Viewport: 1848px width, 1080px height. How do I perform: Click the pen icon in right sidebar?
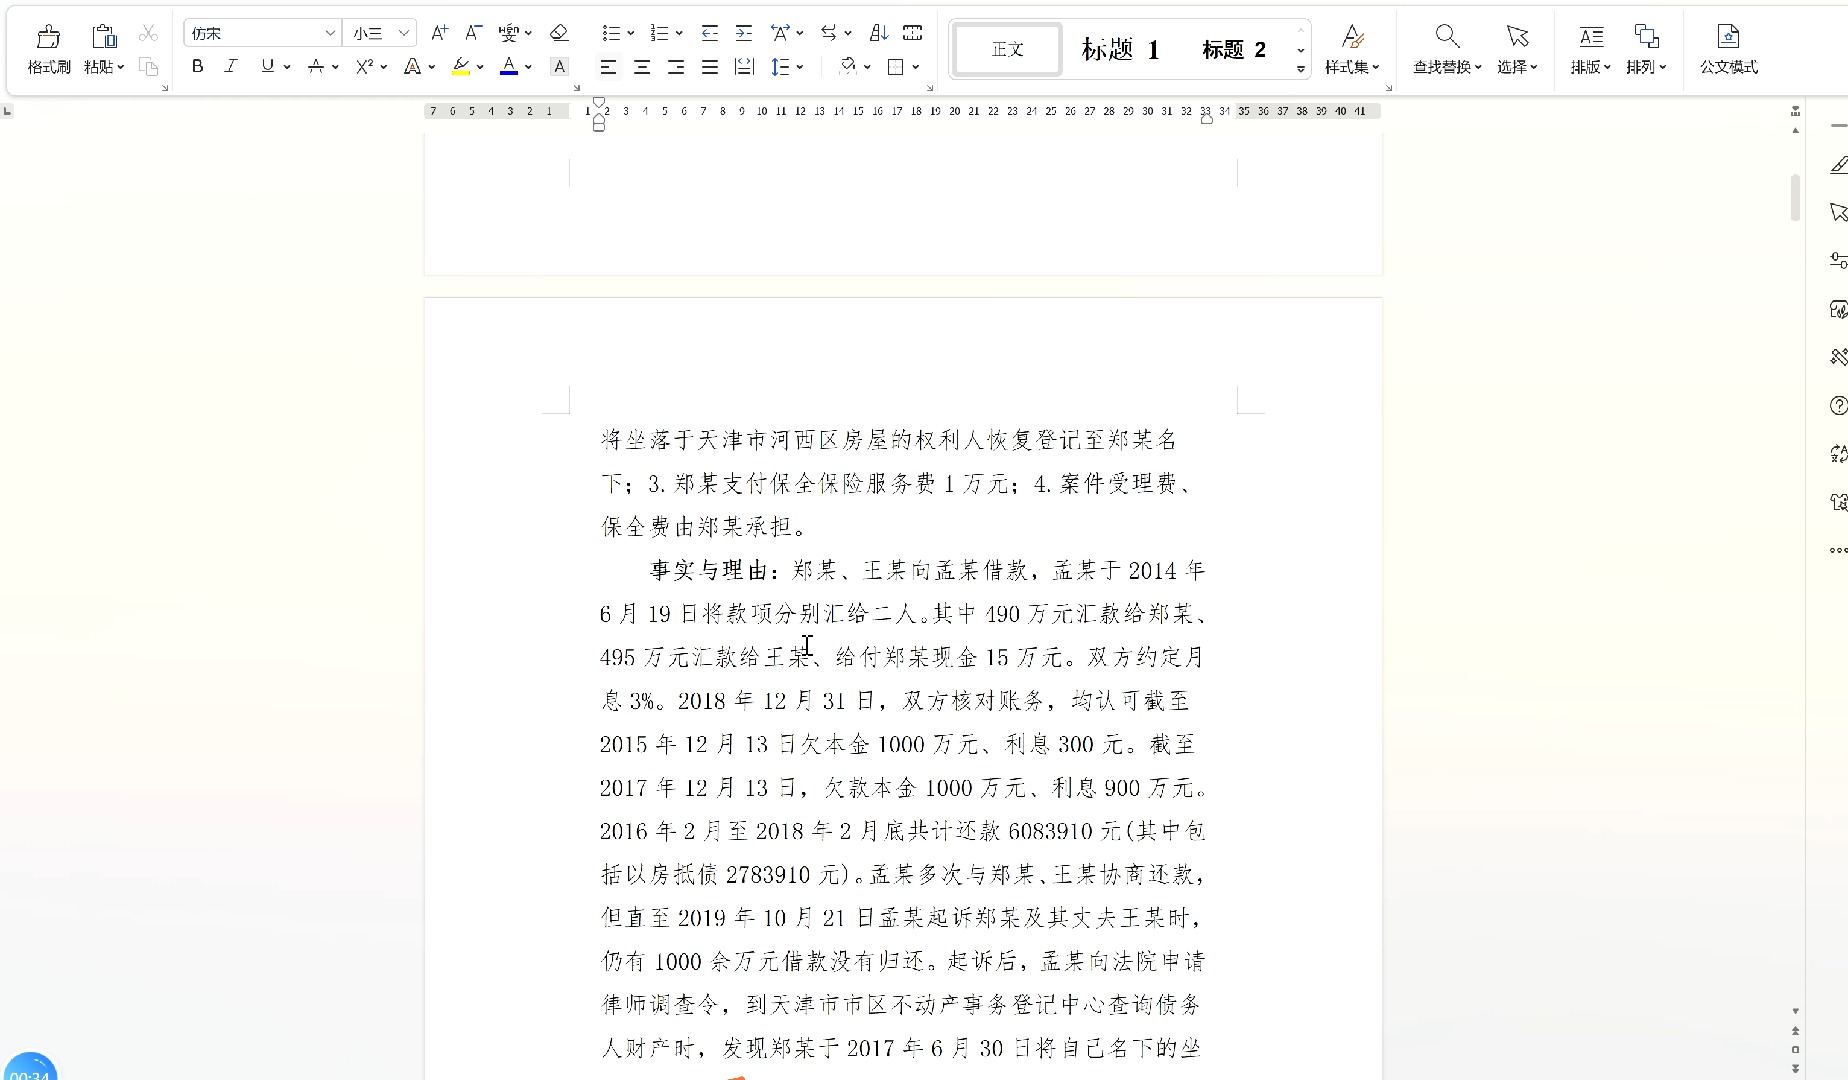tap(1838, 165)
